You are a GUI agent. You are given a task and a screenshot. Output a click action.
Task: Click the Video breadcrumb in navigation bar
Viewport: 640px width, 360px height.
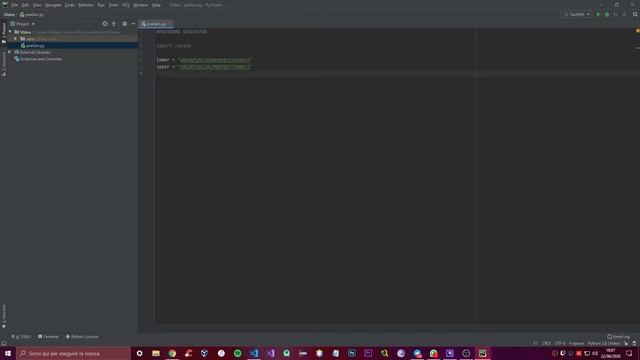pos(9,14)
